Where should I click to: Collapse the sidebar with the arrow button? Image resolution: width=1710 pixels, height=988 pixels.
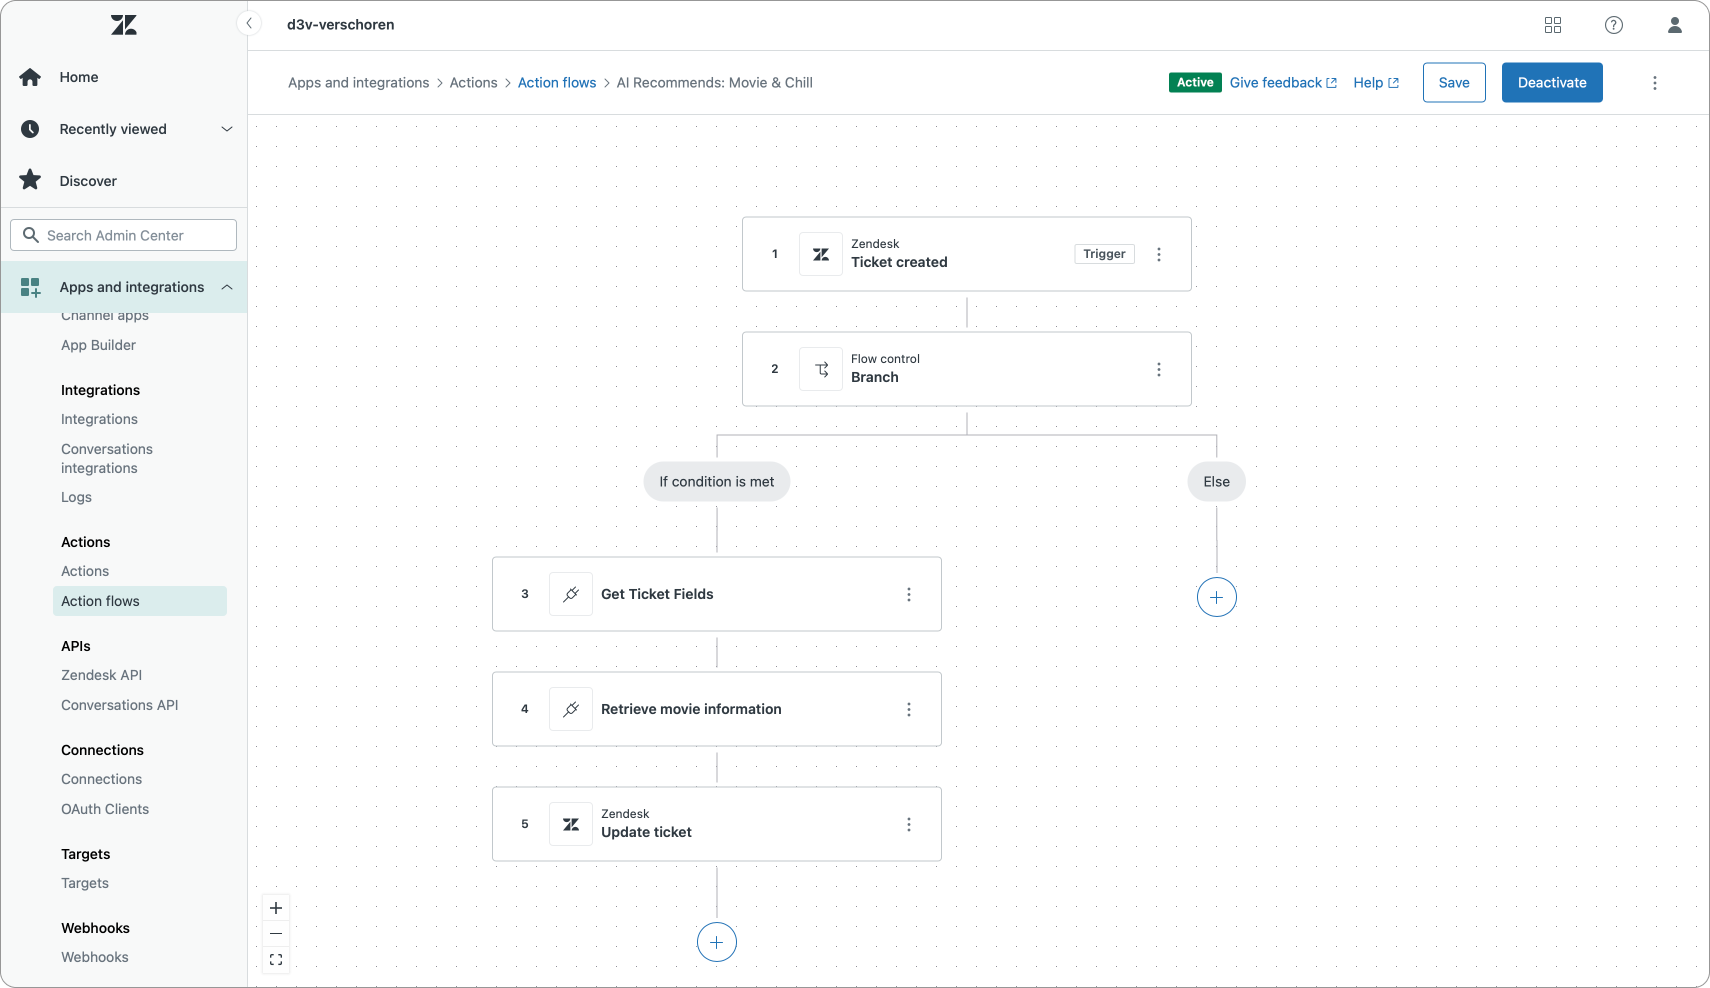249,24
